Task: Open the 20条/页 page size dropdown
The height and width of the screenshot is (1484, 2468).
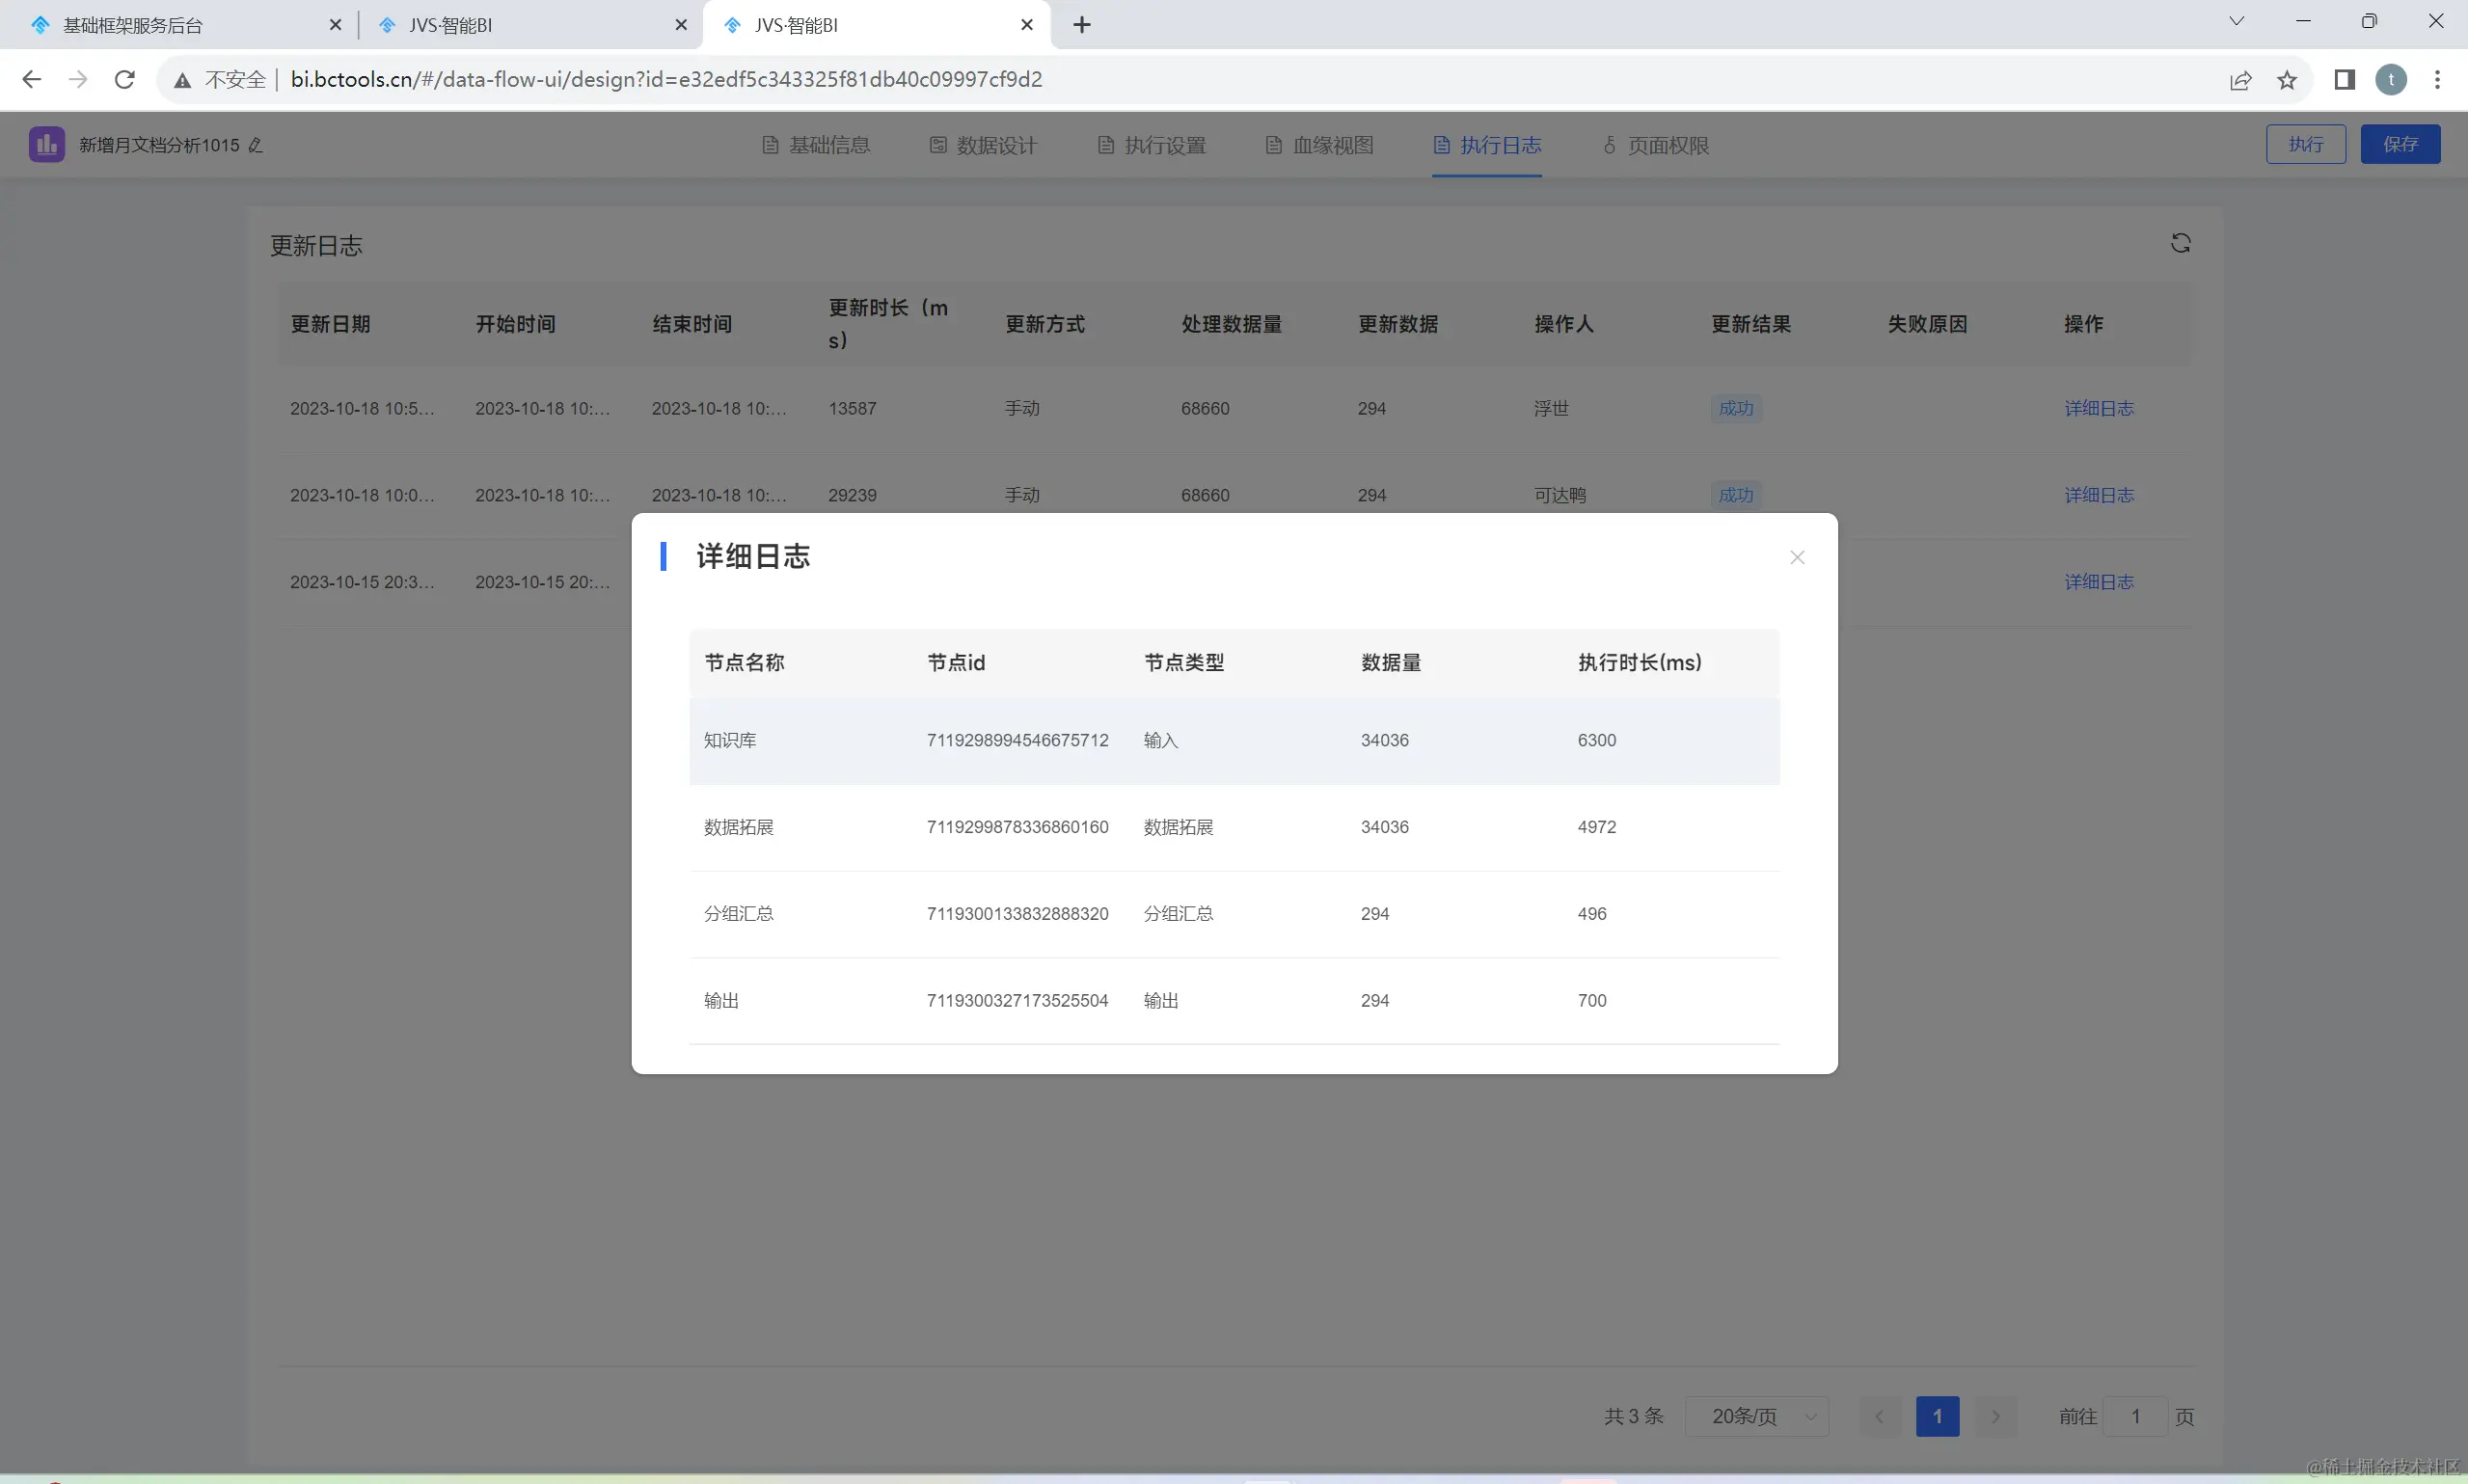Action: pos(1756,1416)
